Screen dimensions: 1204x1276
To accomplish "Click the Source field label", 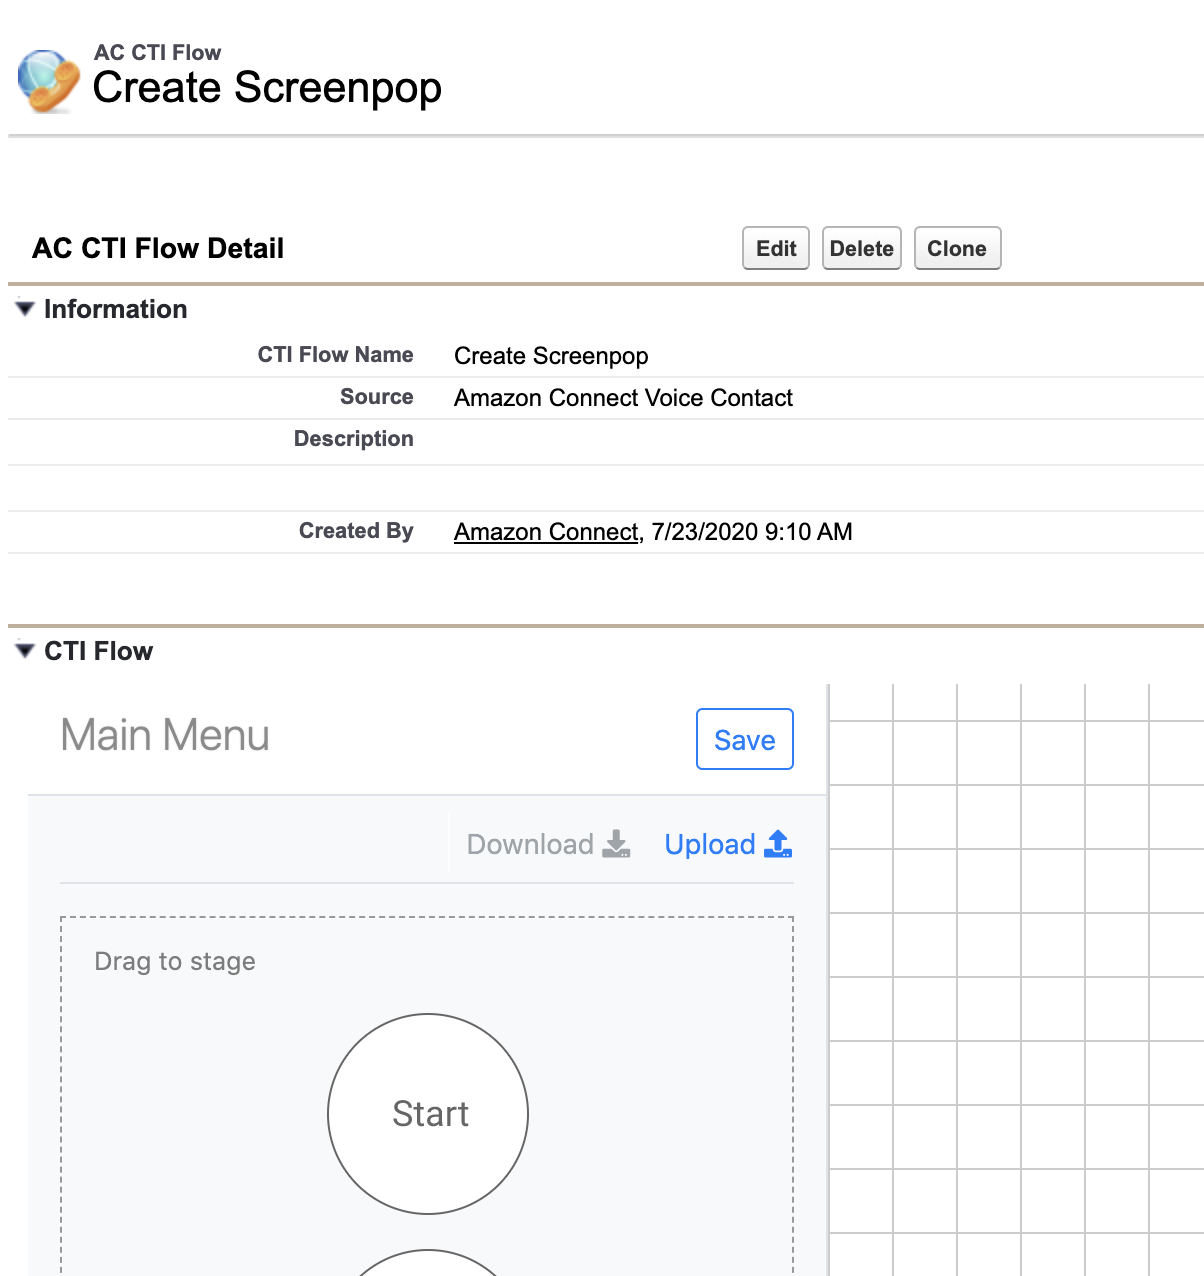I will (x=377, y=397).
